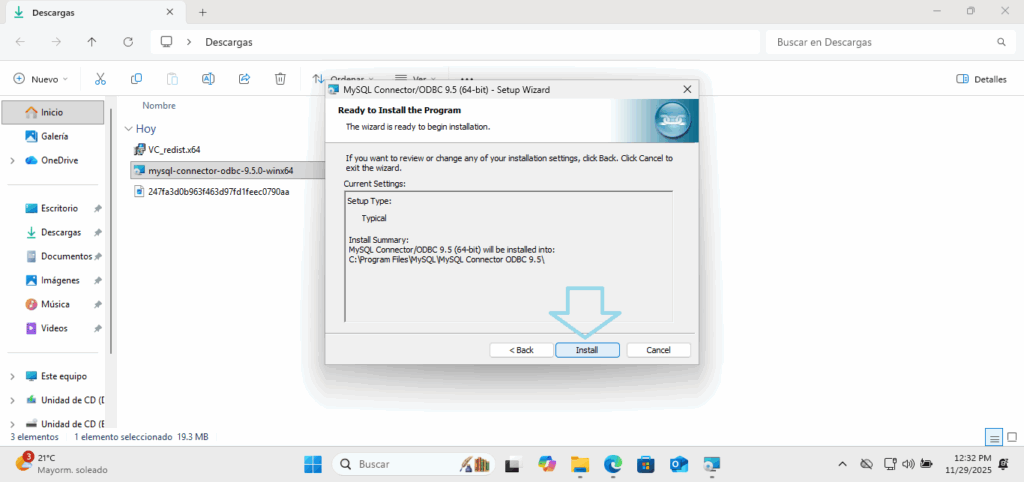Click the Copy icon in Explorer toolbar

(136, 79)
